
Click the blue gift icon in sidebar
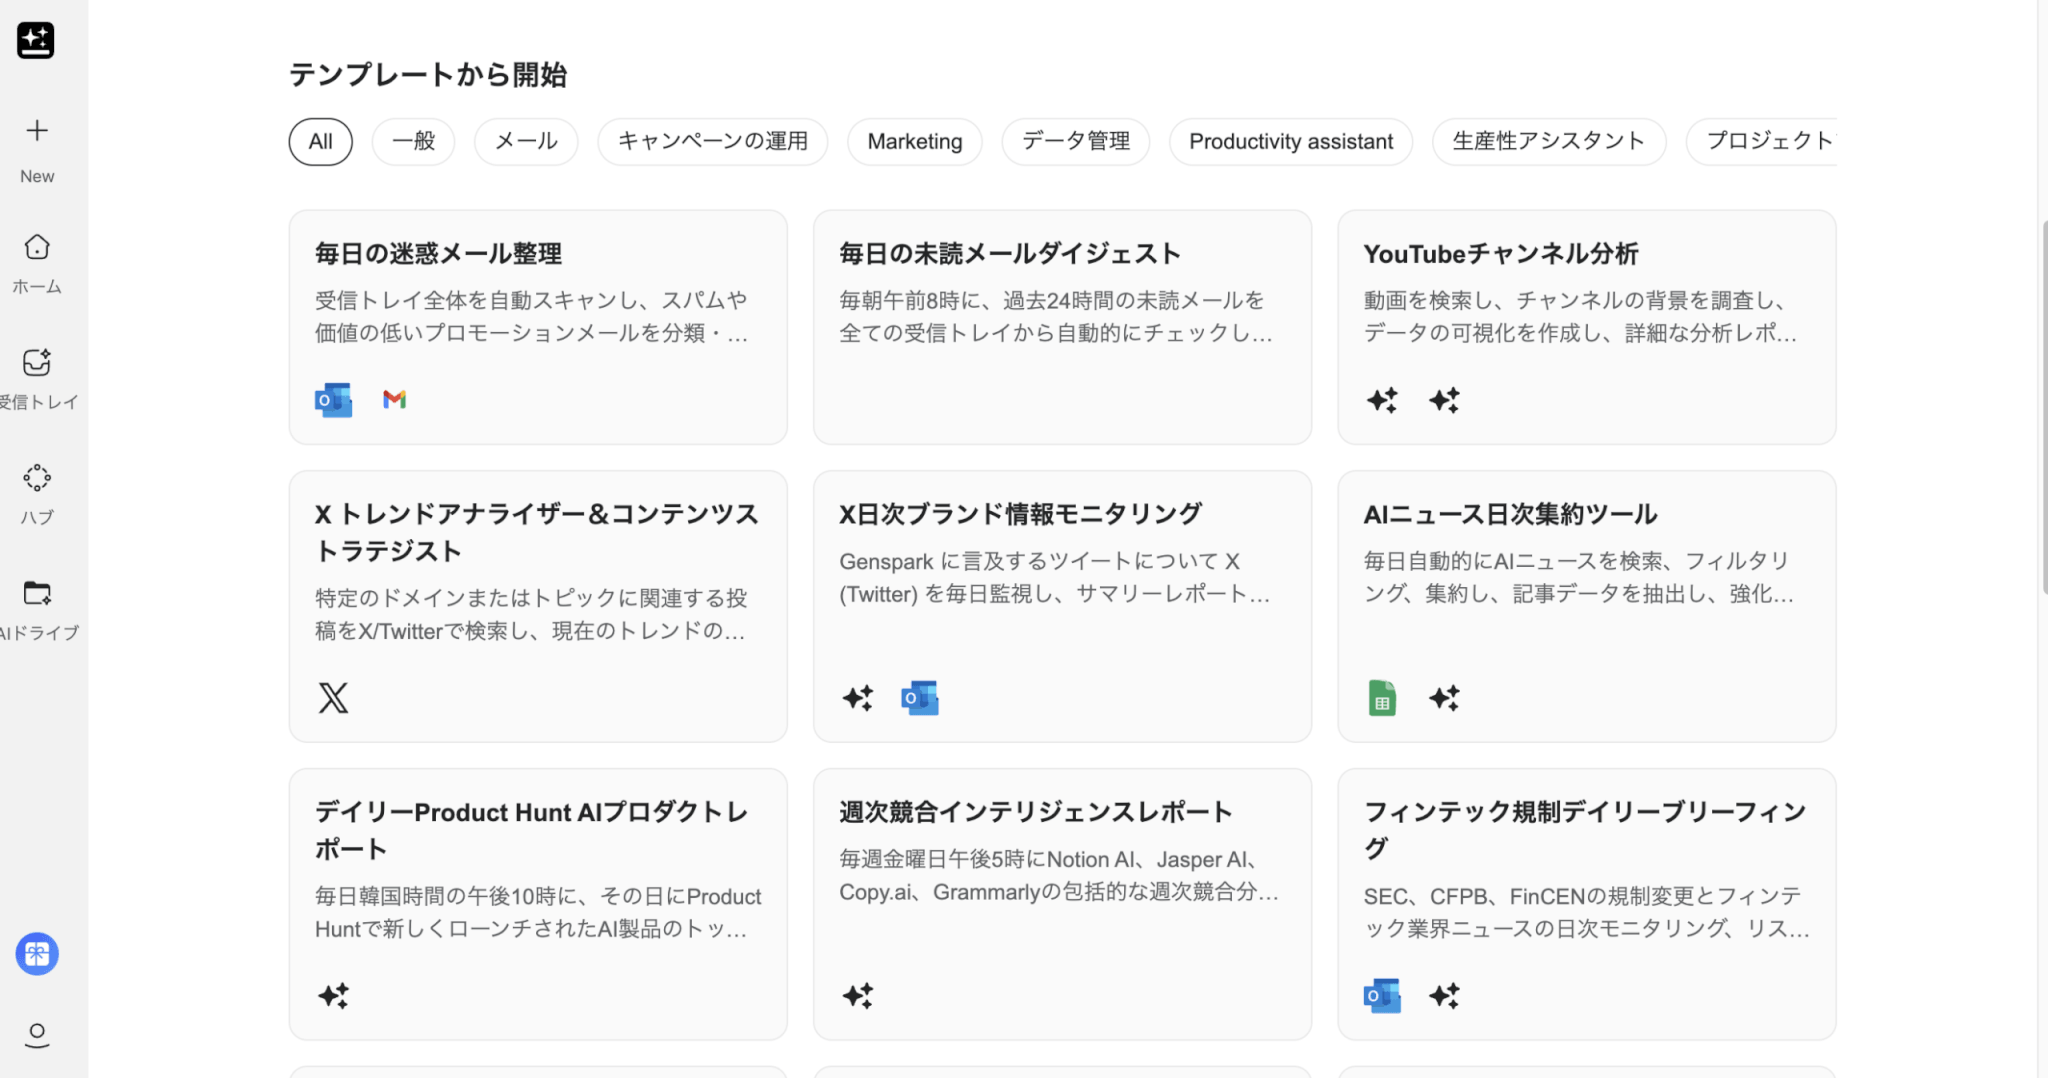[x=37, y=954]
